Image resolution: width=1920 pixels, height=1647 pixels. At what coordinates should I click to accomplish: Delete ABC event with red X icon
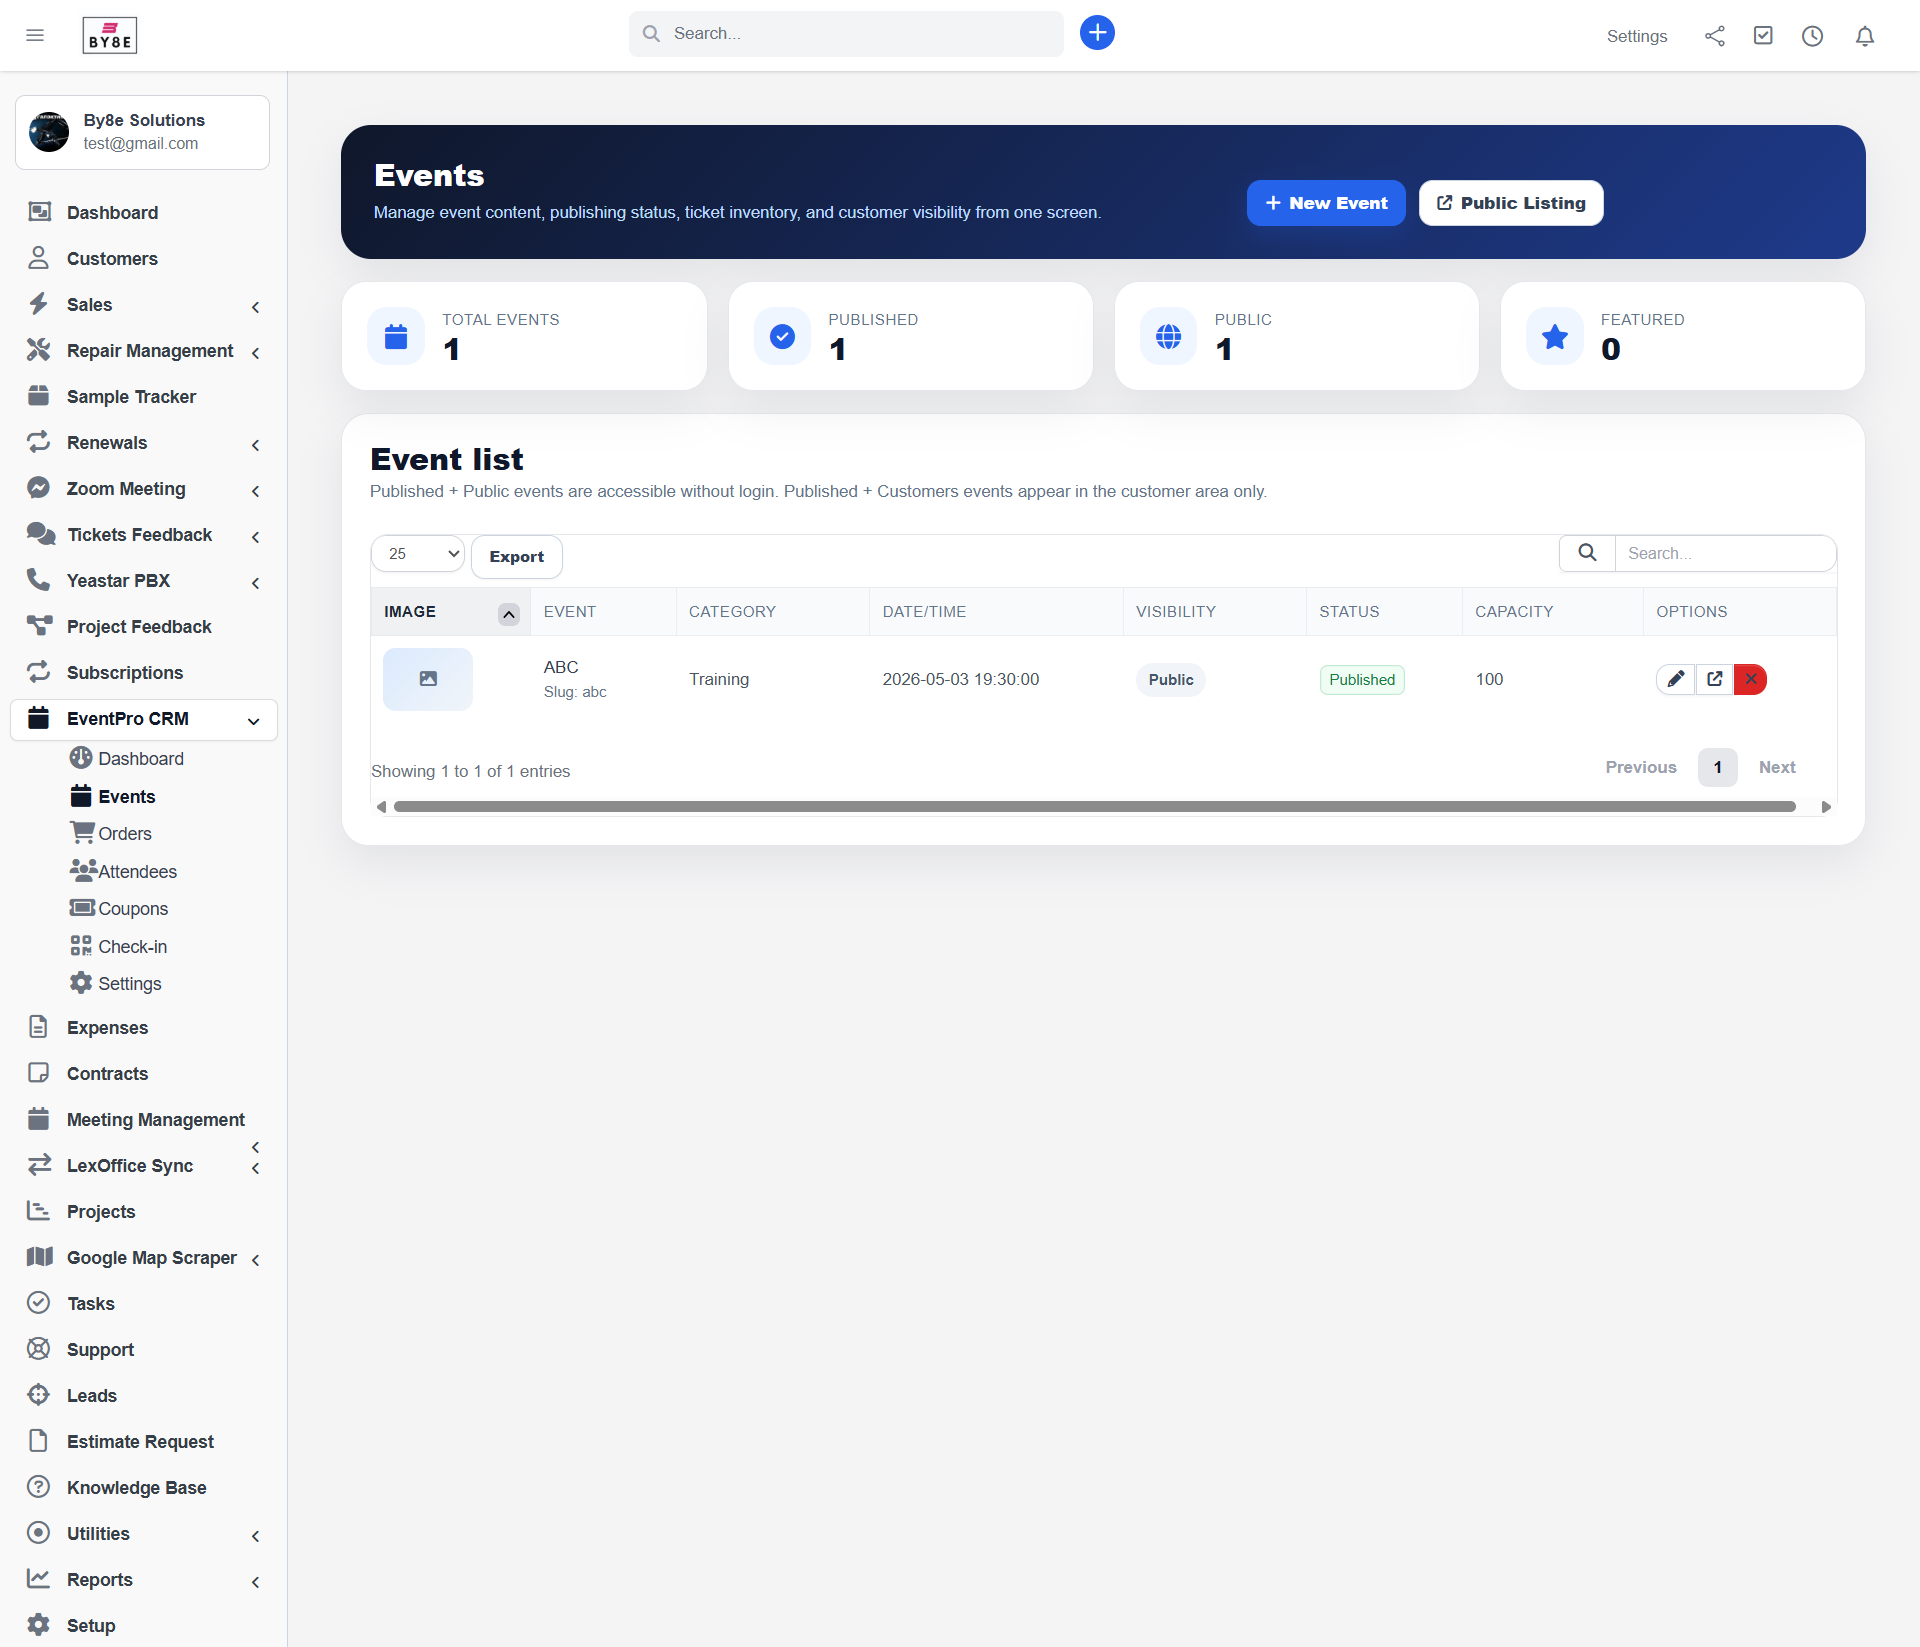(x=1751, y=679)
